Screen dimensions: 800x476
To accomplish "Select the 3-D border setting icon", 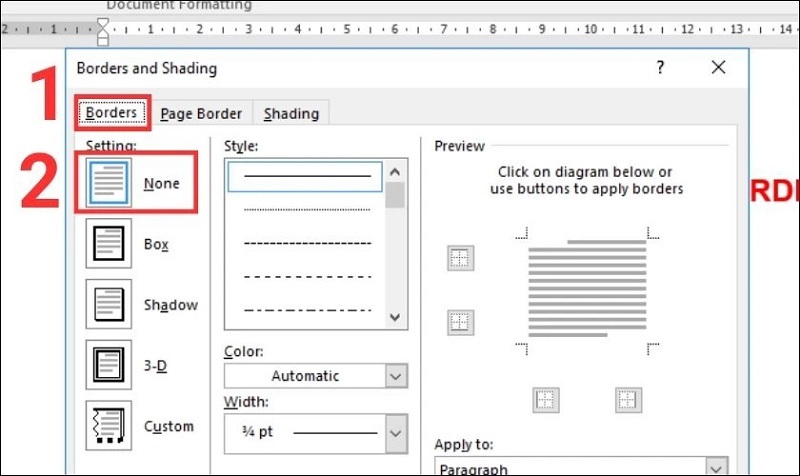I will coord(106,365).
